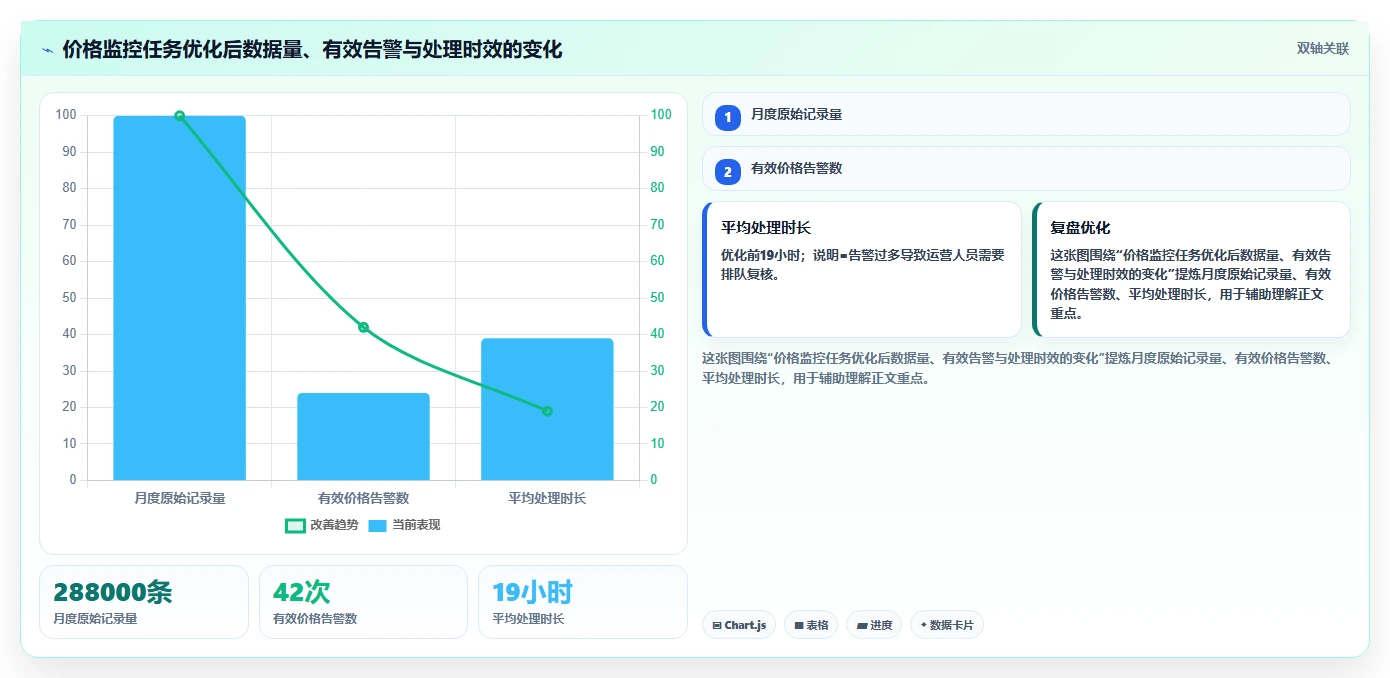Image resolution: width=1390 pixels, height=678 pixels.
Task: Click the lightning icon beside the title
Action: [47, 50]
